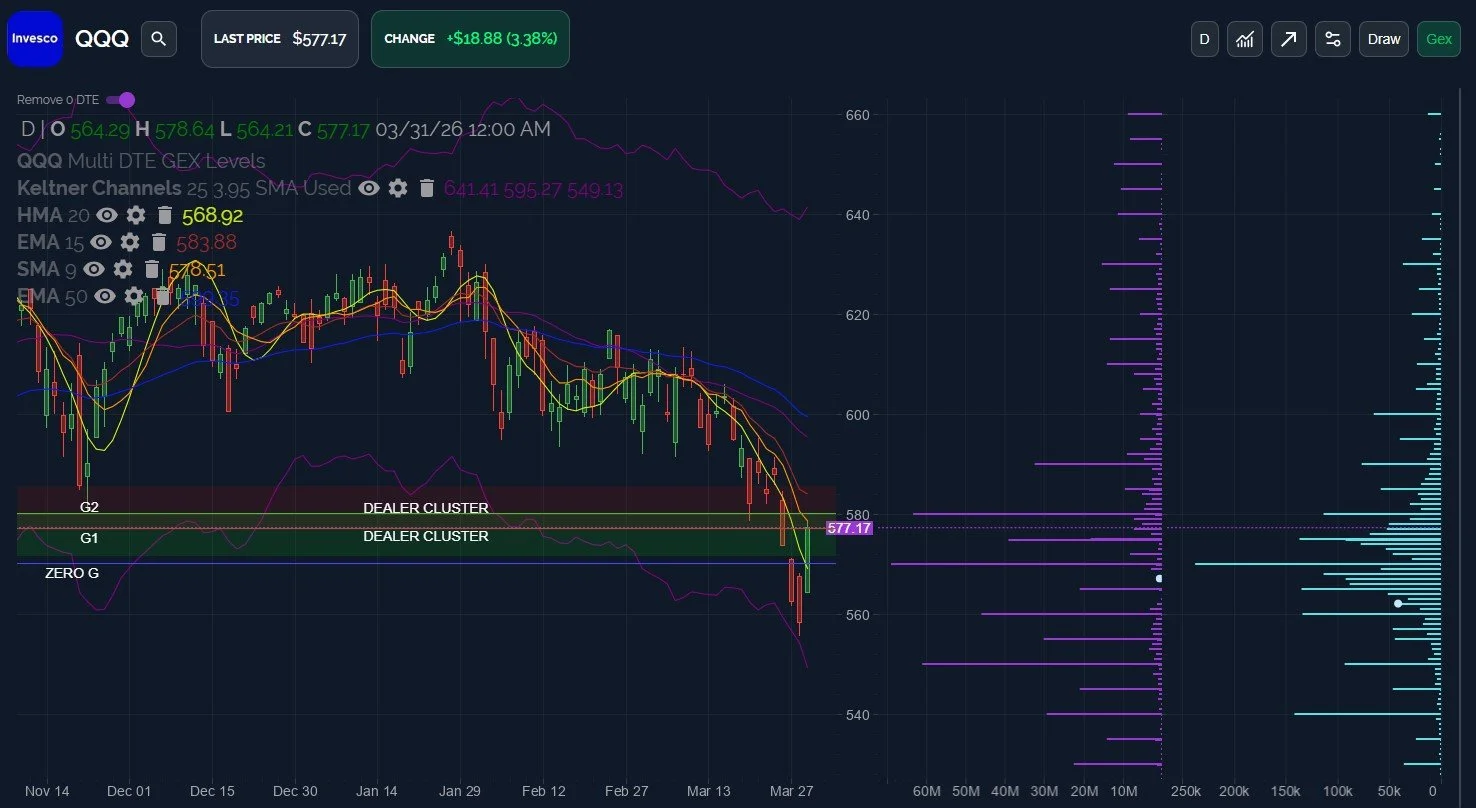This screenshot has height=808, width=1476.
Task: Click the QQQ Multi DTE GEX Levels label
Action: point(141,161)
